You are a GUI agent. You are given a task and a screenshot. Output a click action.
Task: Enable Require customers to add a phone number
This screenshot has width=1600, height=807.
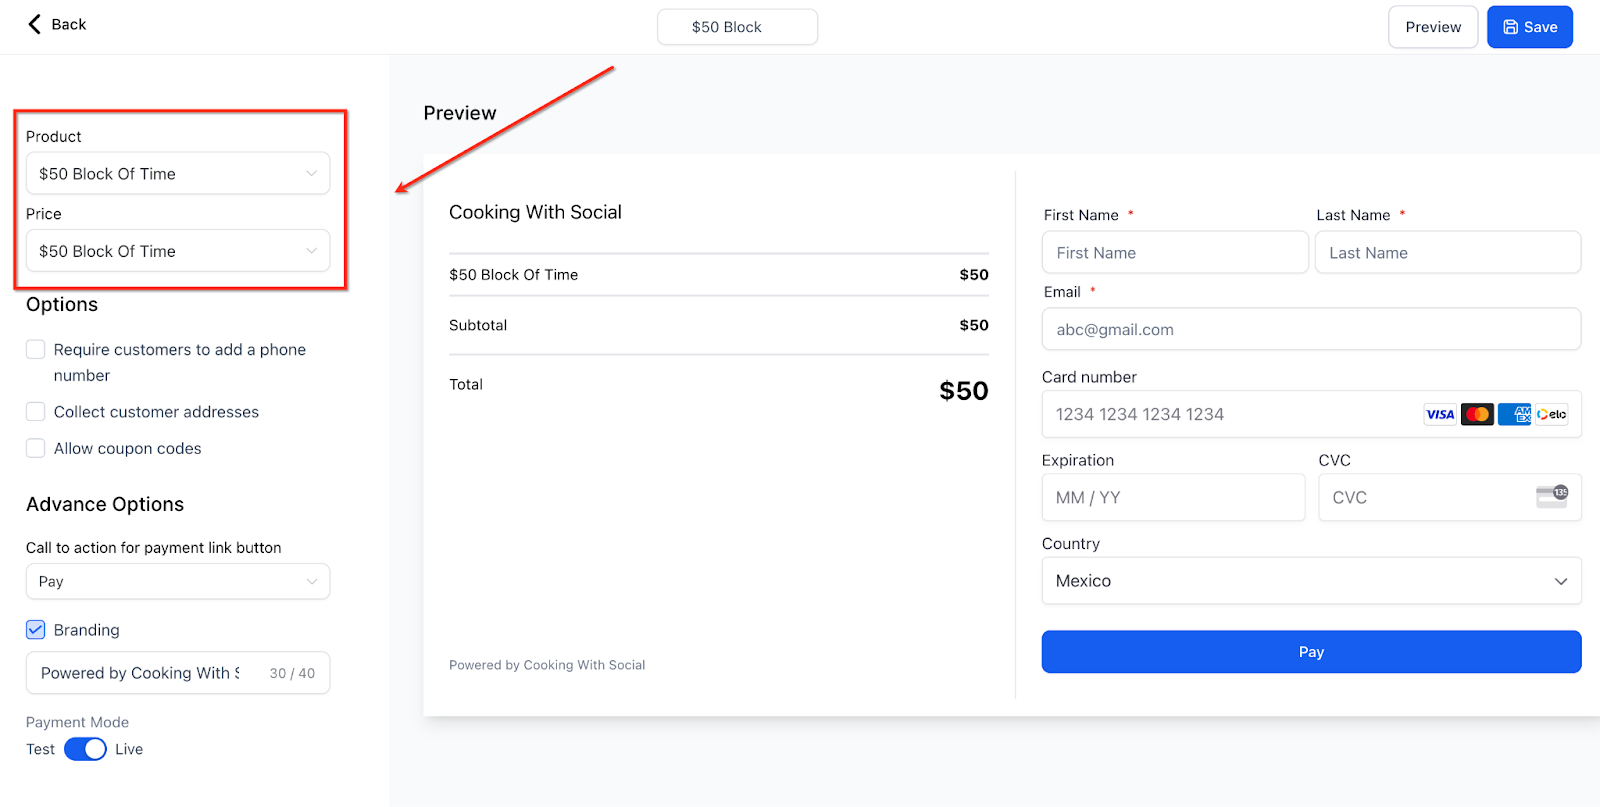36,349
